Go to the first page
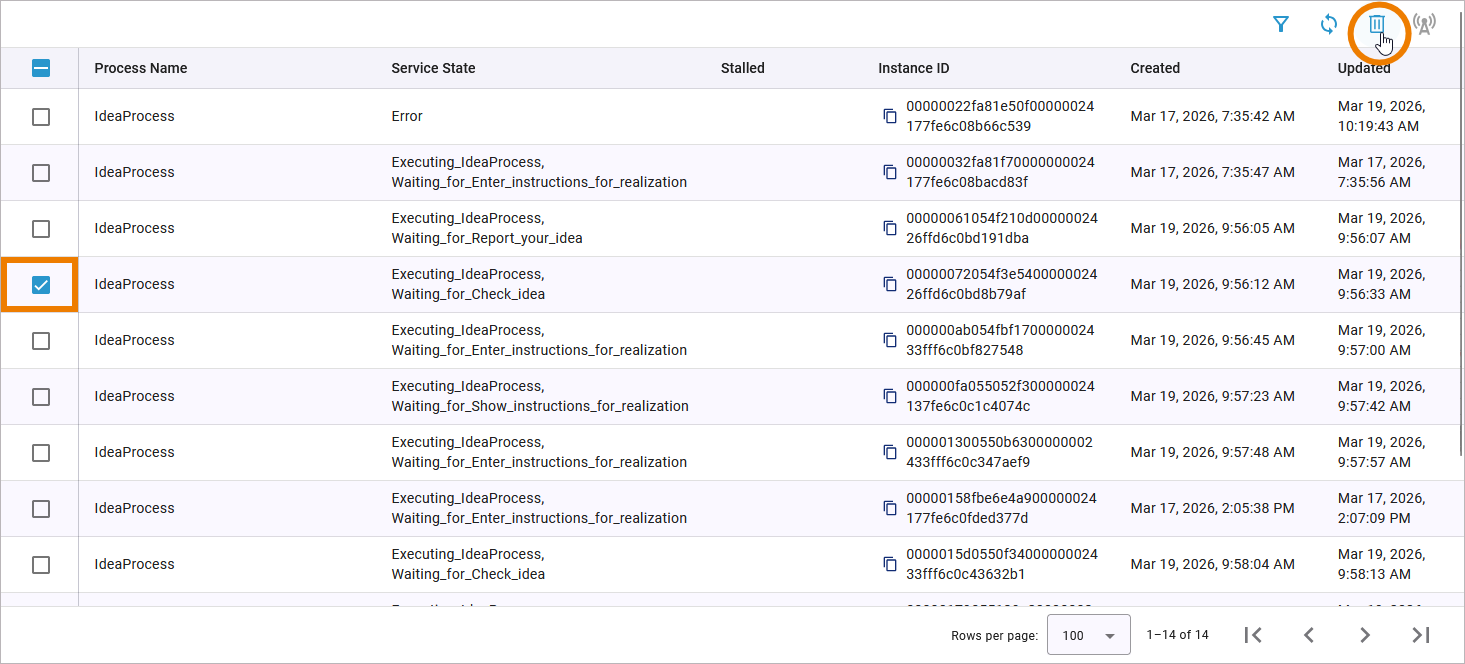 [x=1252, y=635]
